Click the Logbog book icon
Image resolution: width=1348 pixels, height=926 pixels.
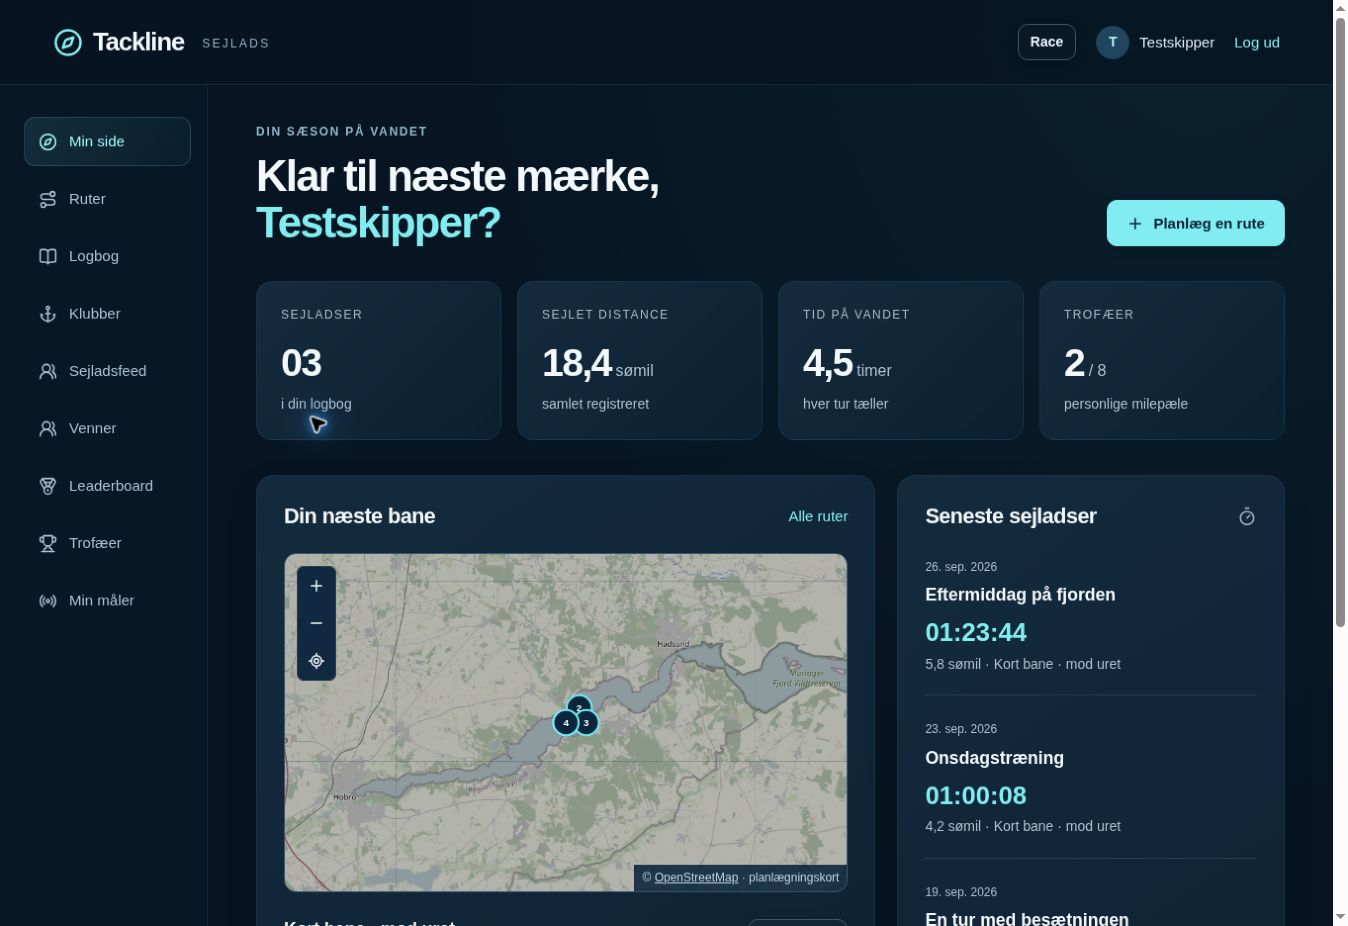48,256
